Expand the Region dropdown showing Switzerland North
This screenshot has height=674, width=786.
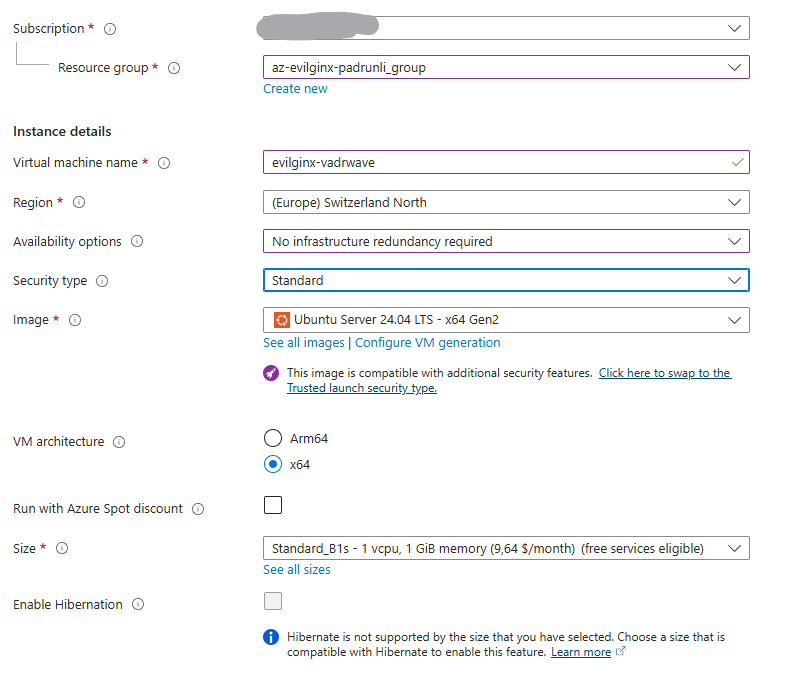pyautogui.click(x=506, y=202)
